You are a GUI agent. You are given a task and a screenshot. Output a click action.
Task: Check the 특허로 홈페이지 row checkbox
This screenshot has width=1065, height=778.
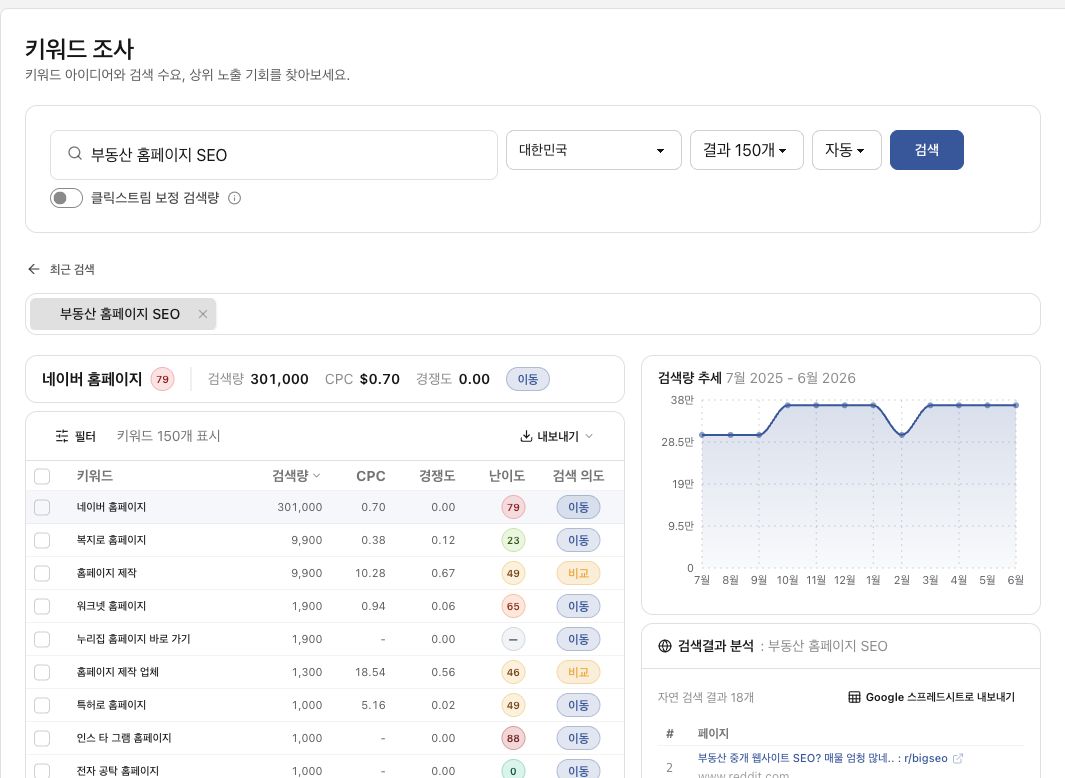click(x=42, y=705)
